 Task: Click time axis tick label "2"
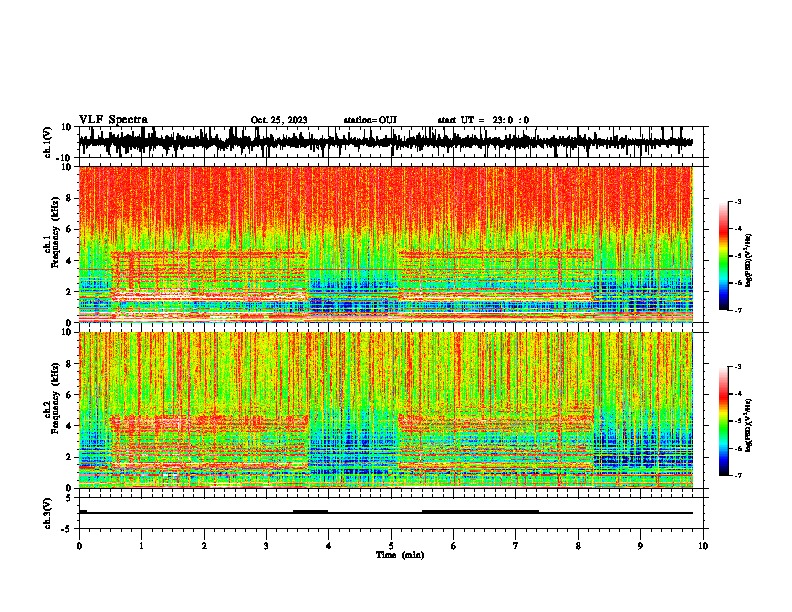[204, 546]
